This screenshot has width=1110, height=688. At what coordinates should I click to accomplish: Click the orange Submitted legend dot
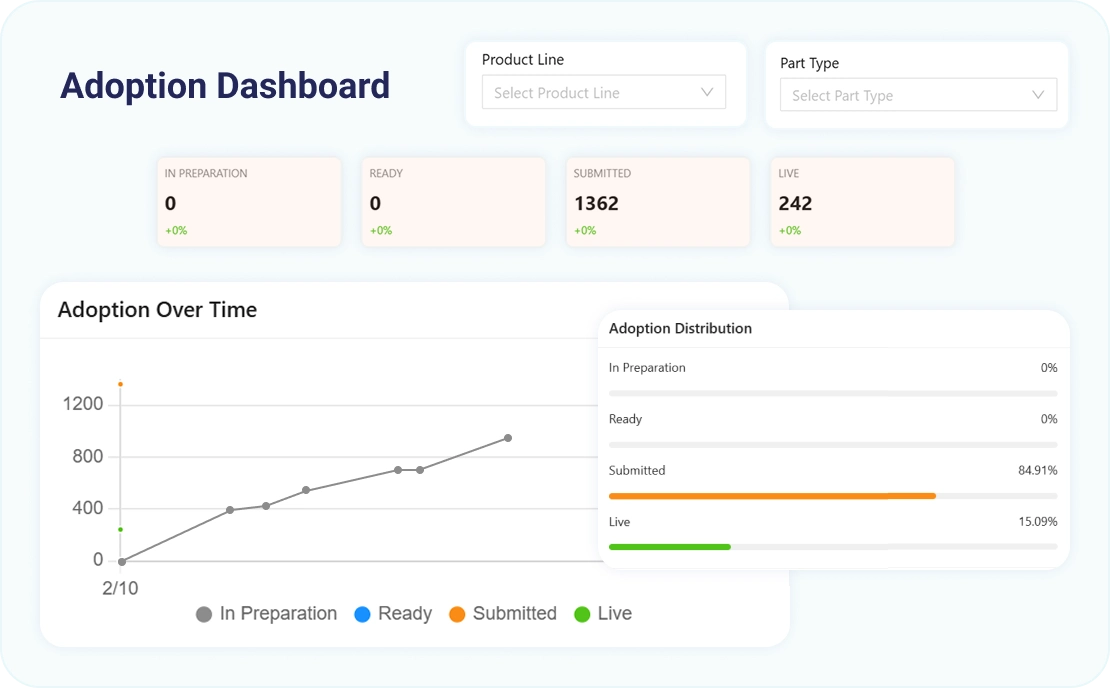coord(457,614)
